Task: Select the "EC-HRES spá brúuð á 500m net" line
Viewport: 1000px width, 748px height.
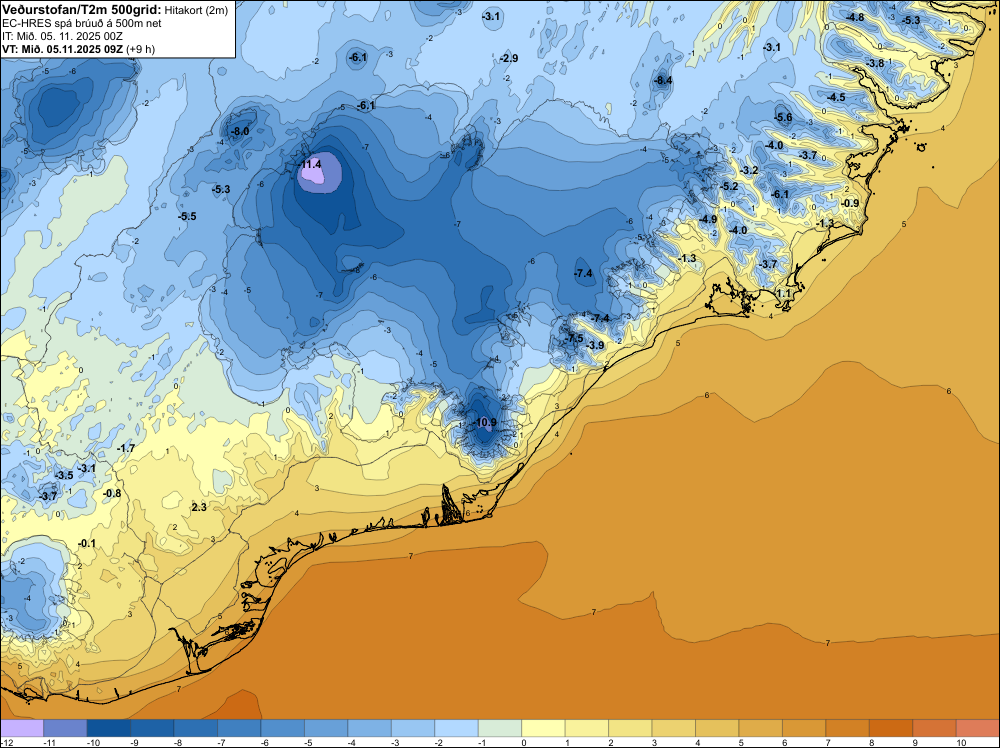Action: (82, 23)
